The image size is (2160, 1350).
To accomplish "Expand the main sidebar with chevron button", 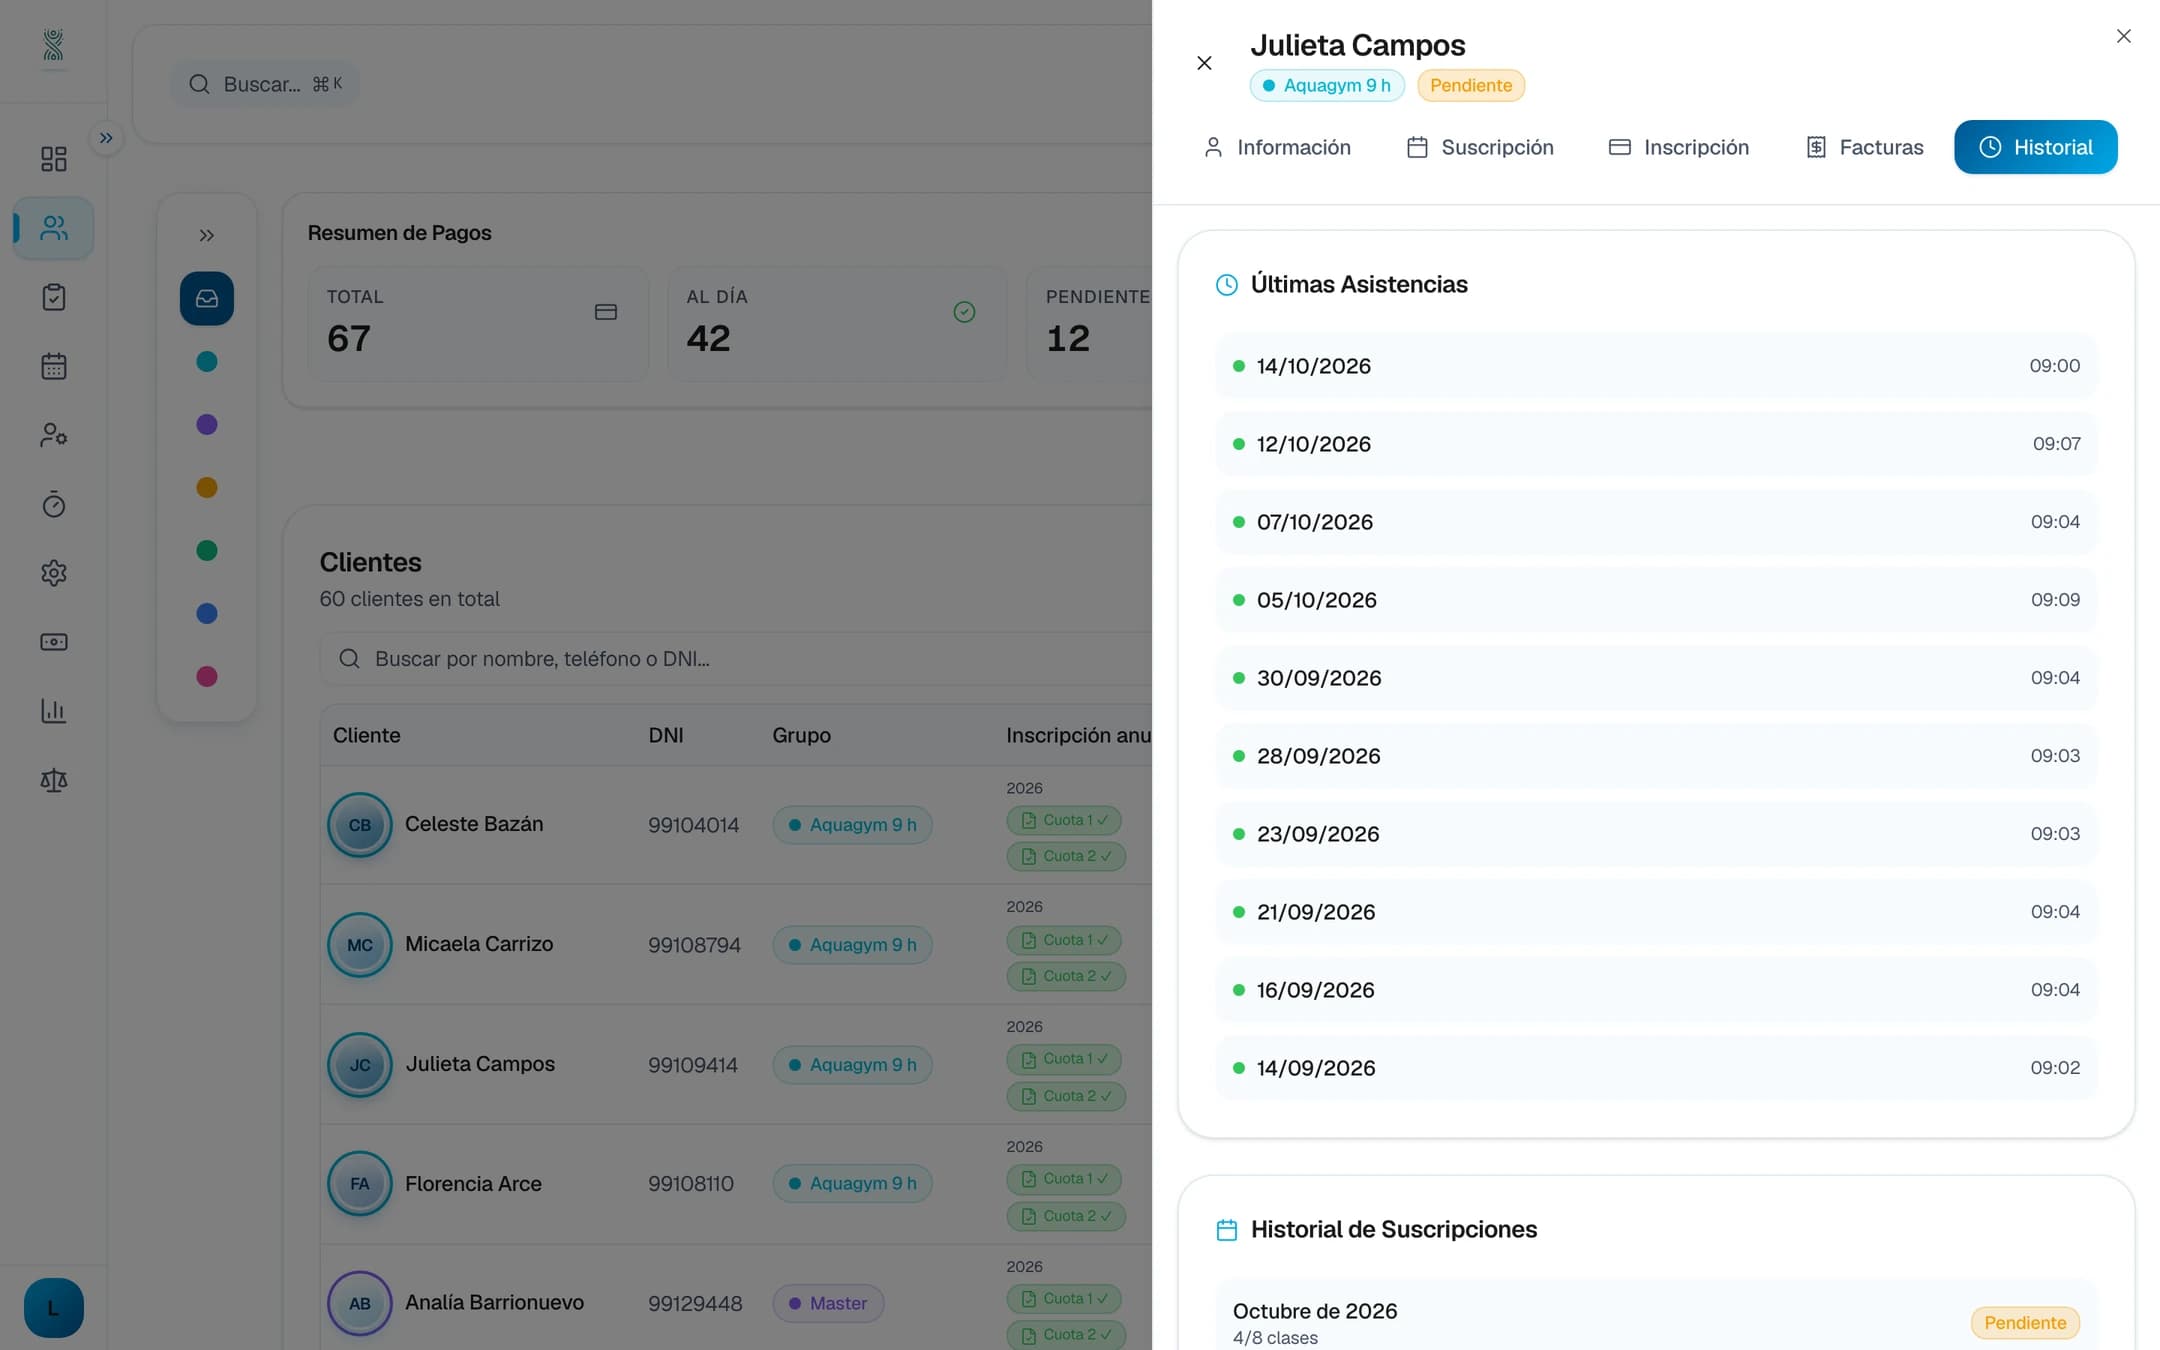I will click(x=106, y=138).
